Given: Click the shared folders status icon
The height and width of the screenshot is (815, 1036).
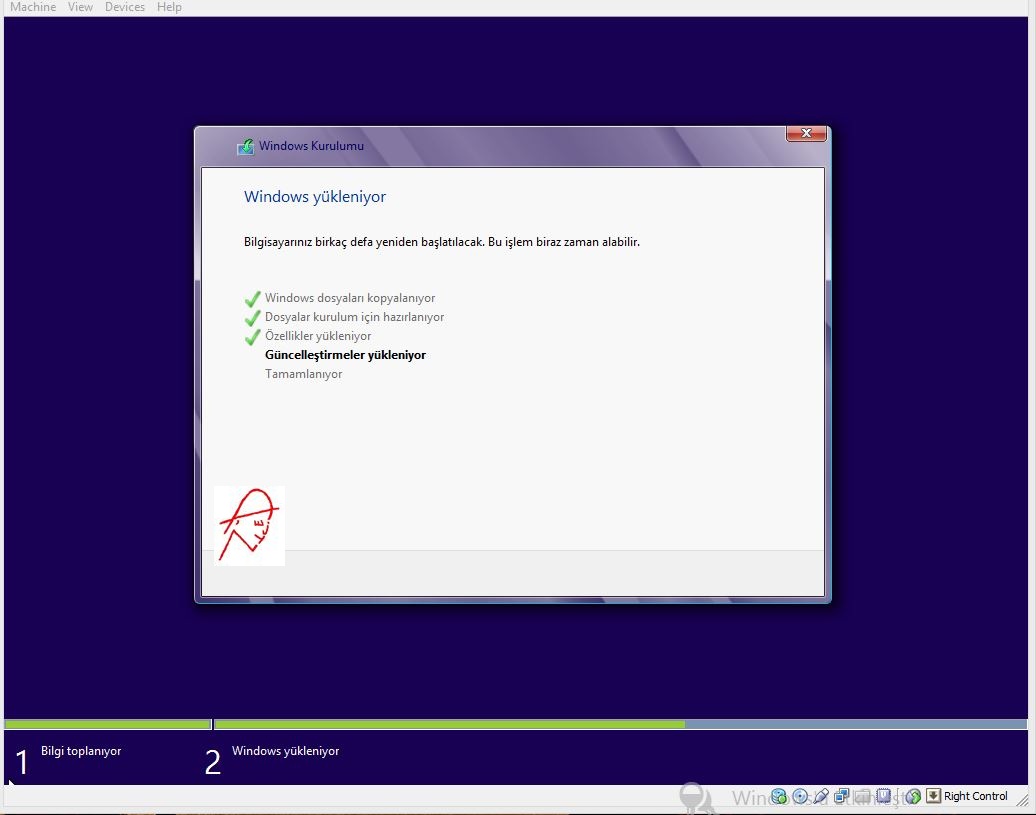Looking at the screenshot, I should coord(862,796).
